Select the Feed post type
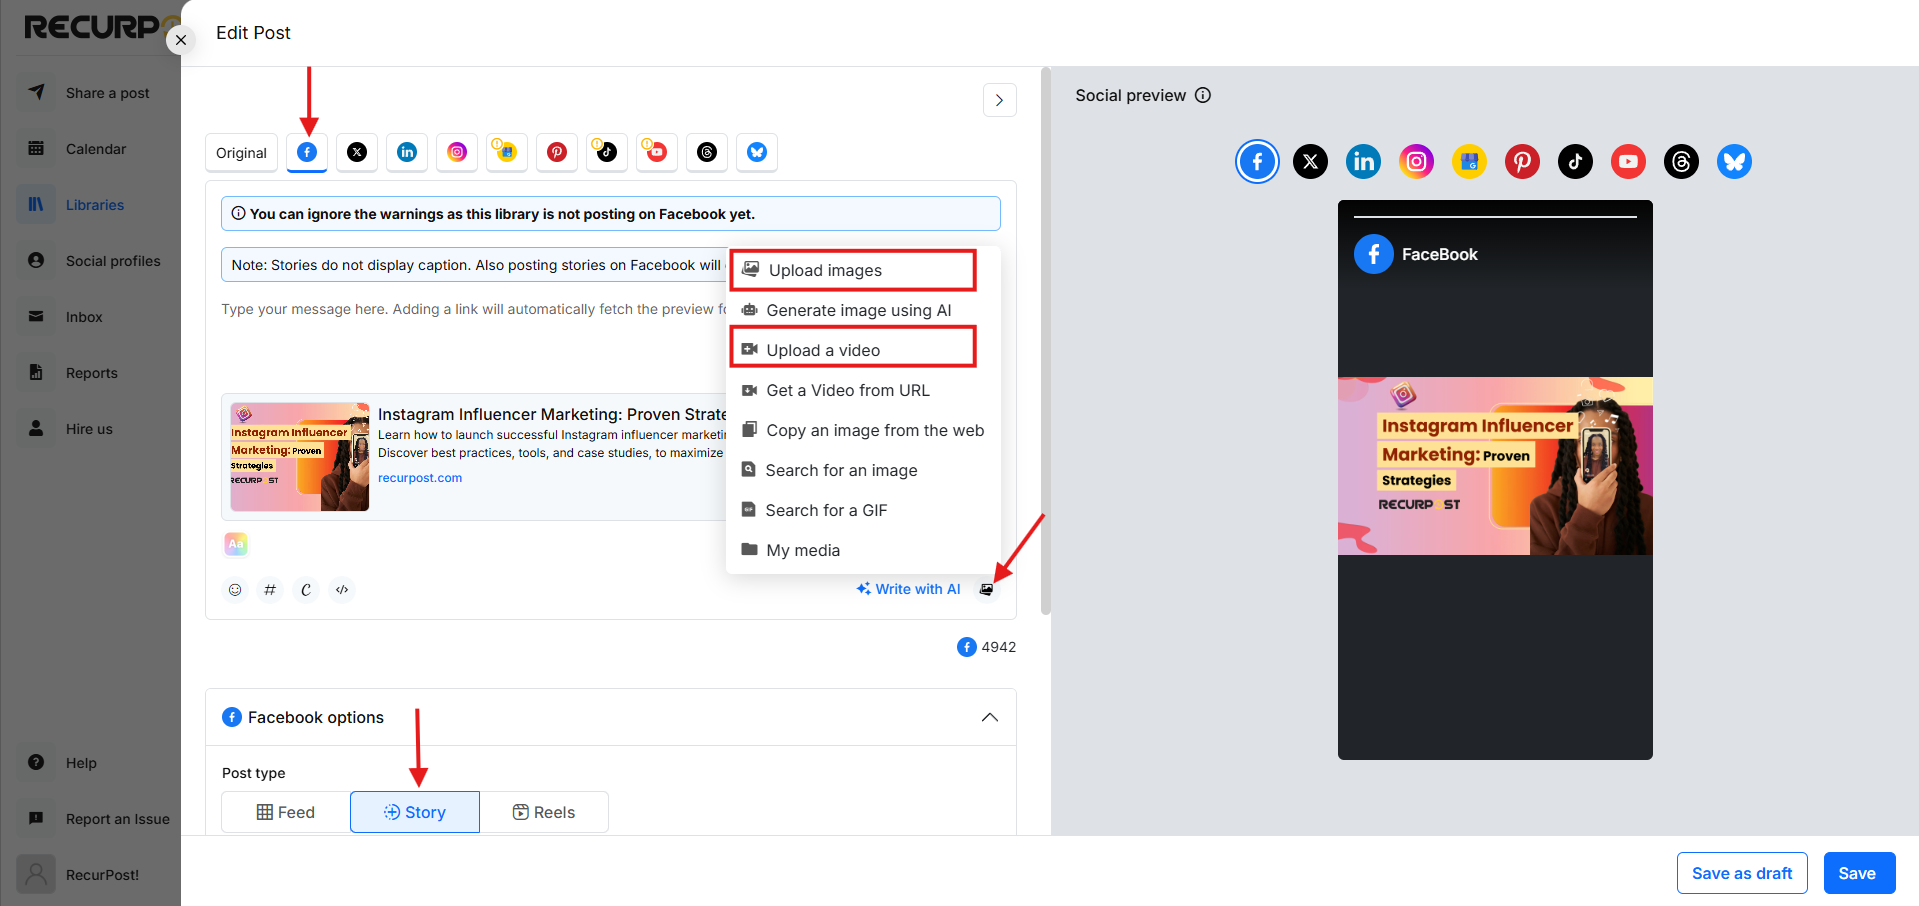 tap(286, 812)
